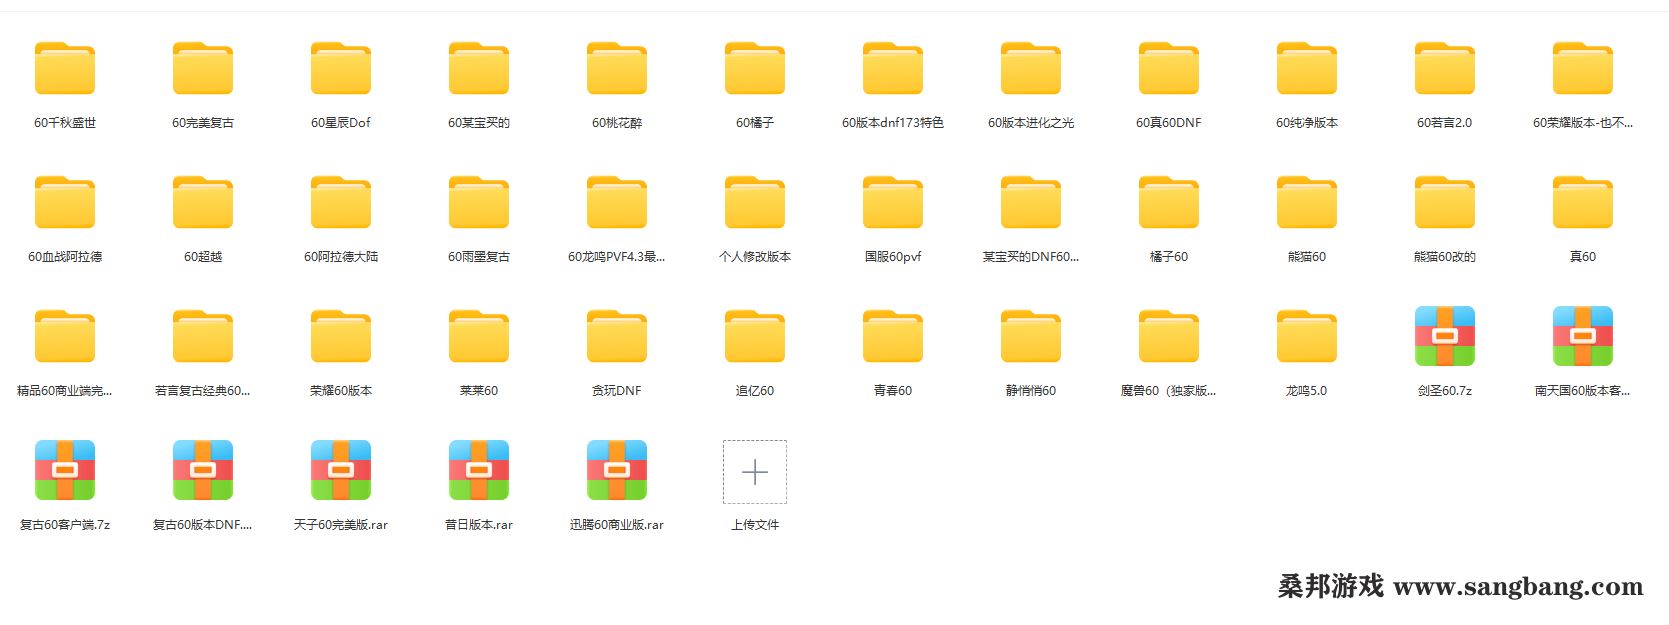
Task: Click the 莱莱60 folder name
Action: tap(479, 391)
